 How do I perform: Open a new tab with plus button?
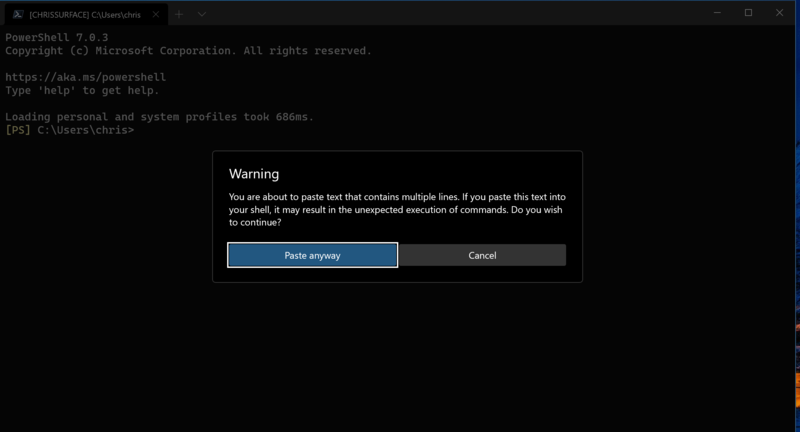coord(179,14)
